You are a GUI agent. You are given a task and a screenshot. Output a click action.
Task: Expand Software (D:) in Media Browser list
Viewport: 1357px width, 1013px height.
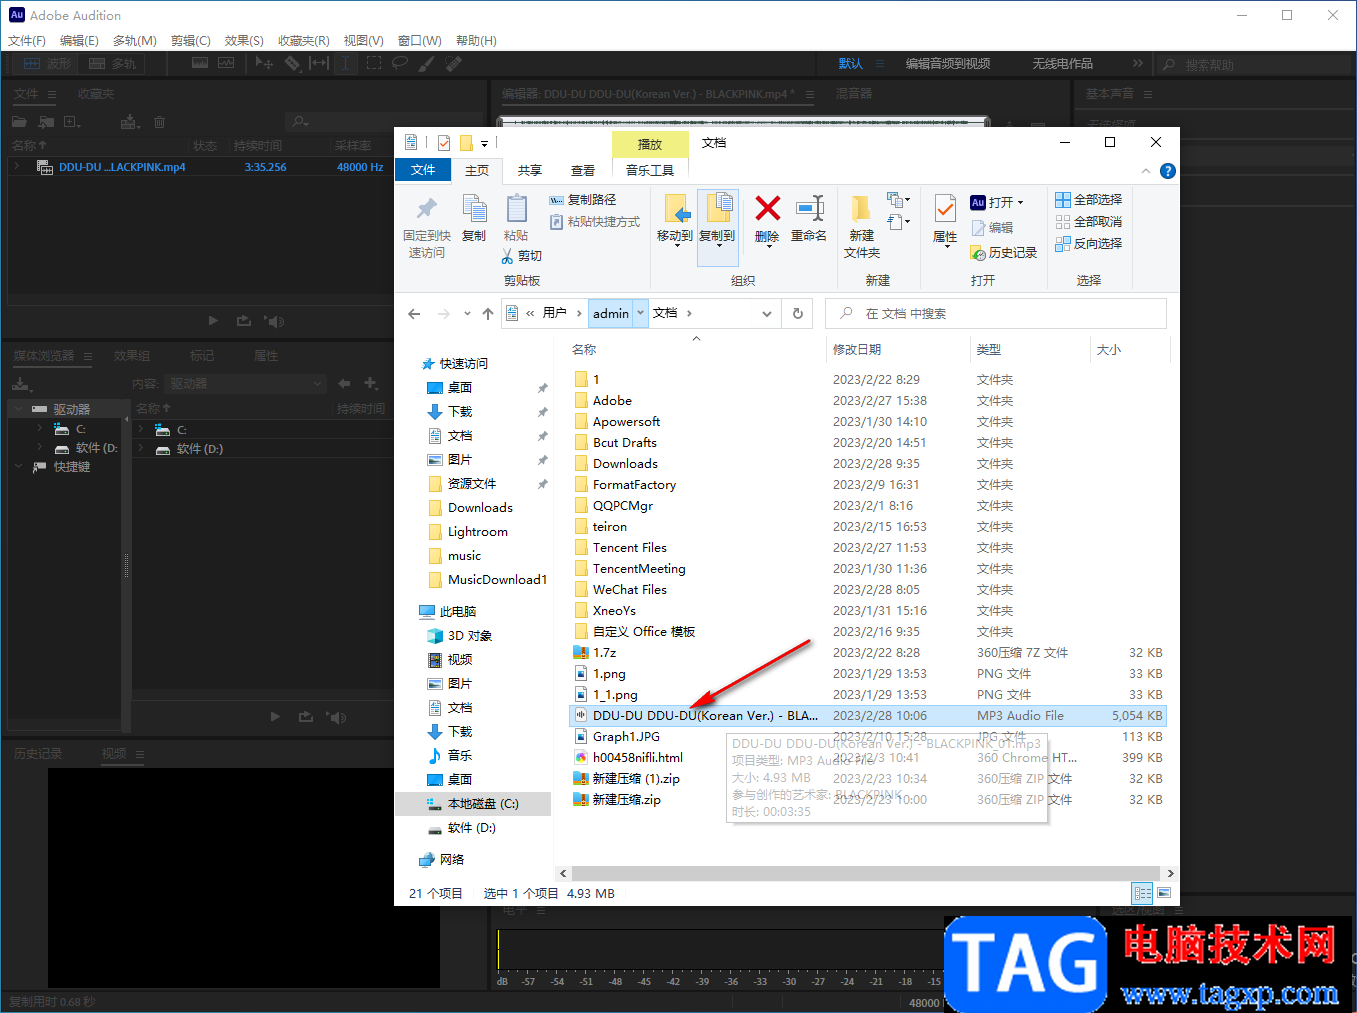tap(141, 448)
